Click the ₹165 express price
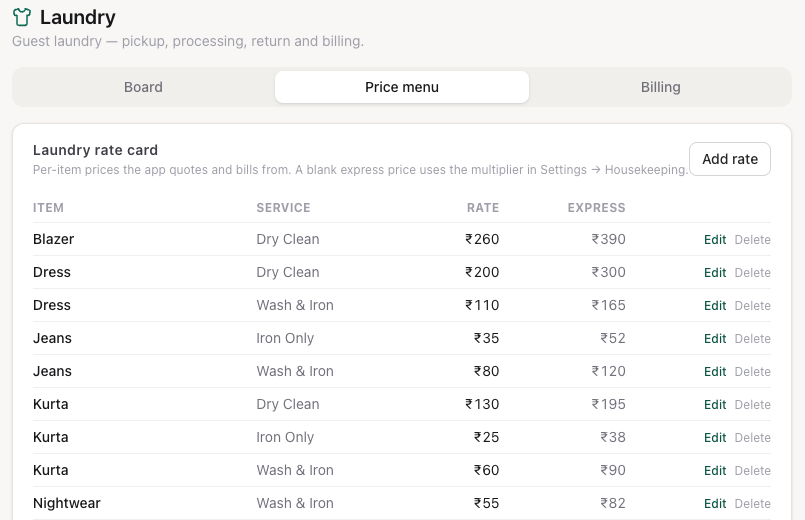Image resolution: width=805 pixels, height=520 pixels. (x=608, y=305)
